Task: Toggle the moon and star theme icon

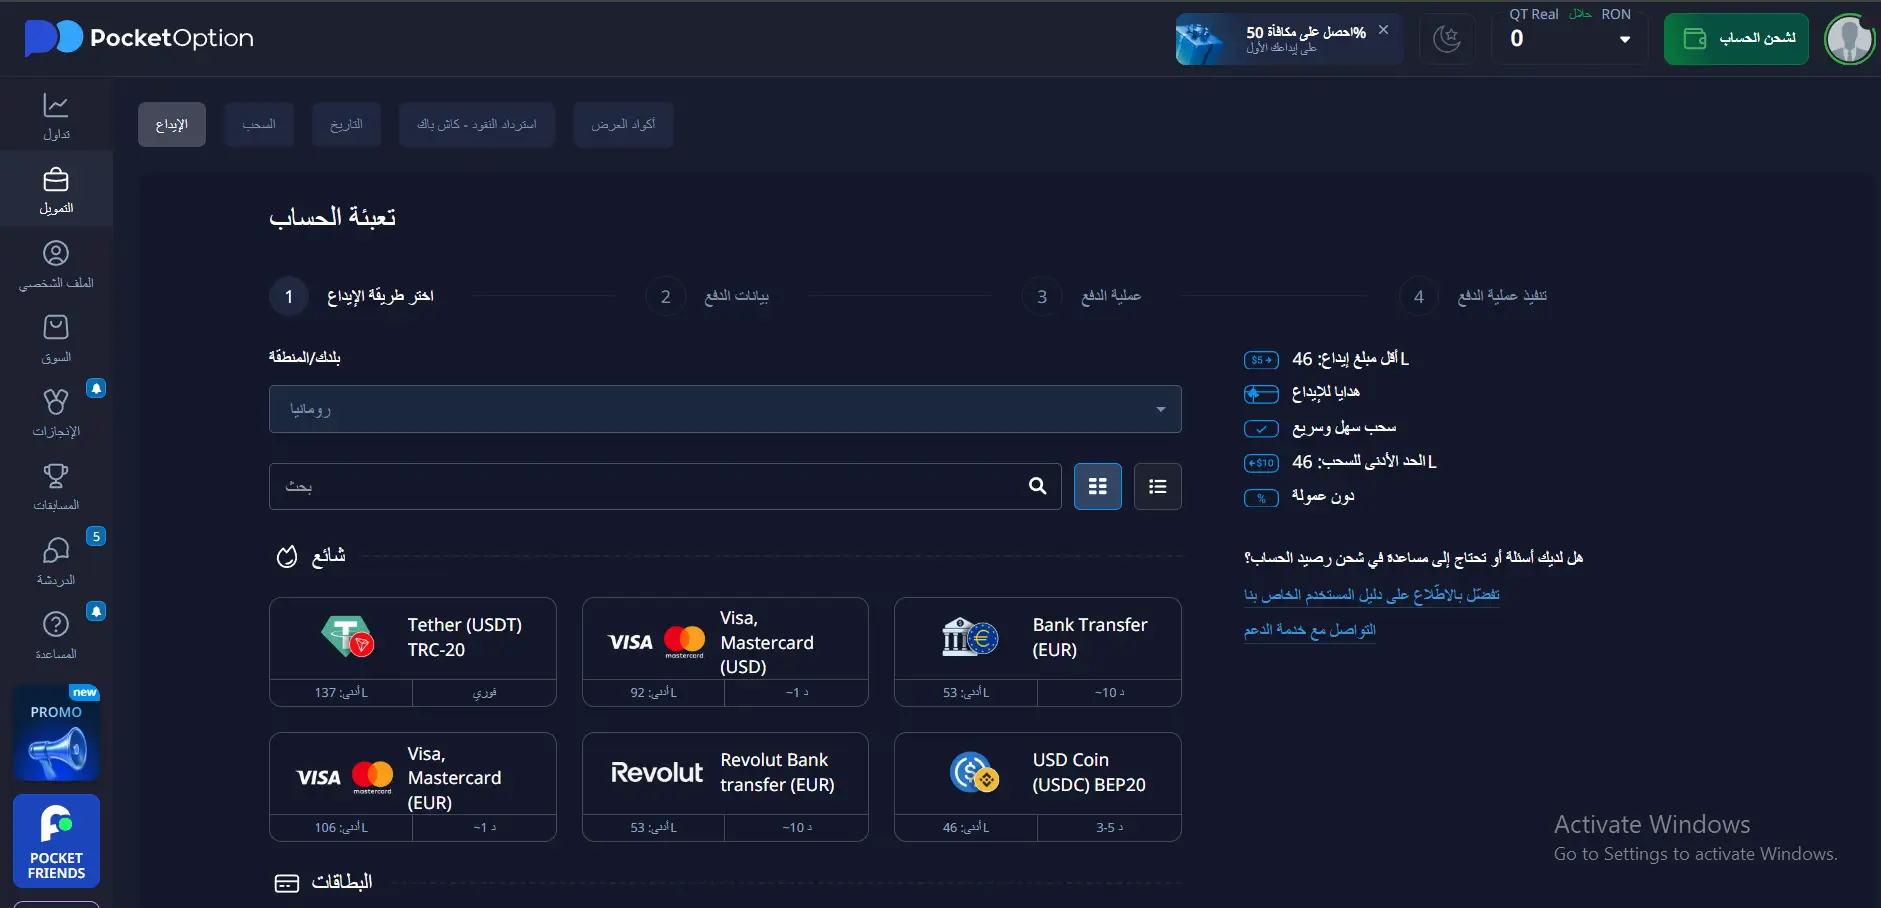Action: tap(1447, 39)
